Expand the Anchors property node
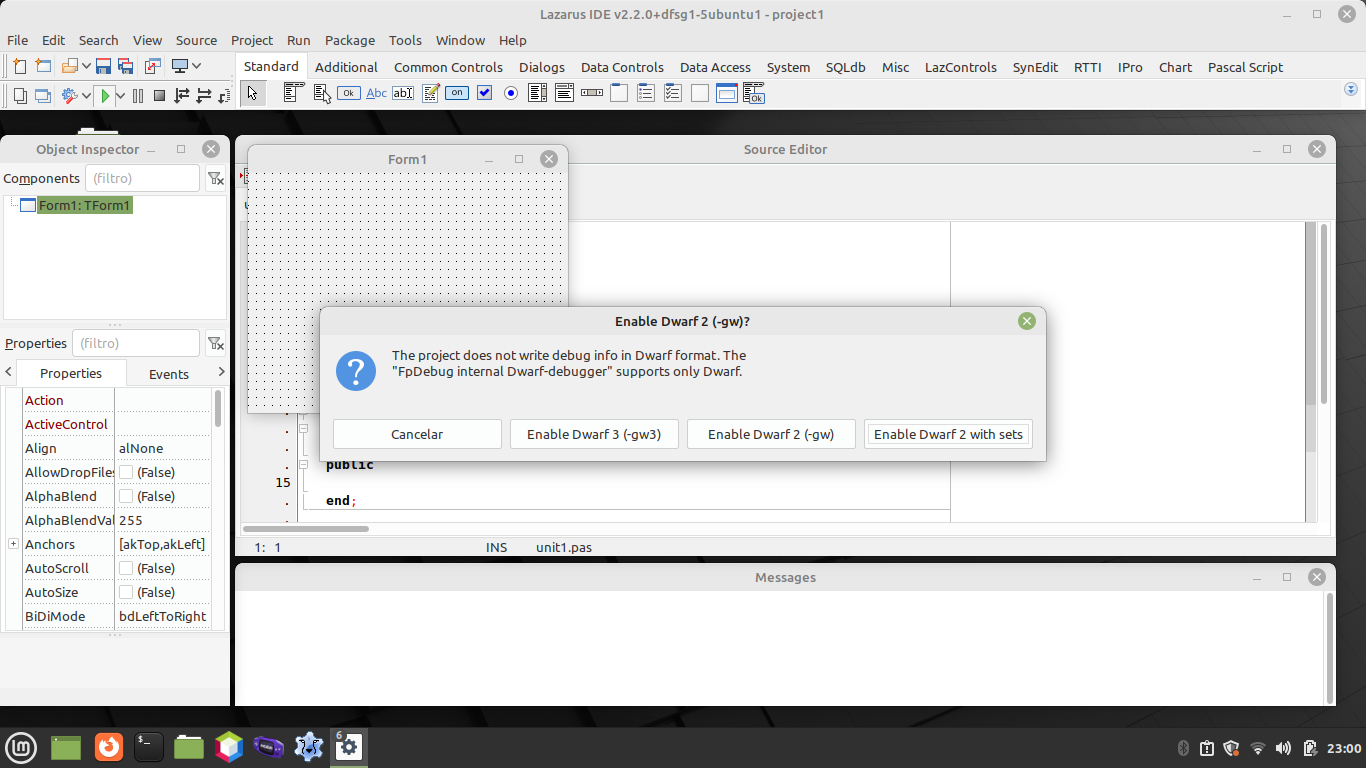Screen dimensions: 1366x768 (13, 544)
